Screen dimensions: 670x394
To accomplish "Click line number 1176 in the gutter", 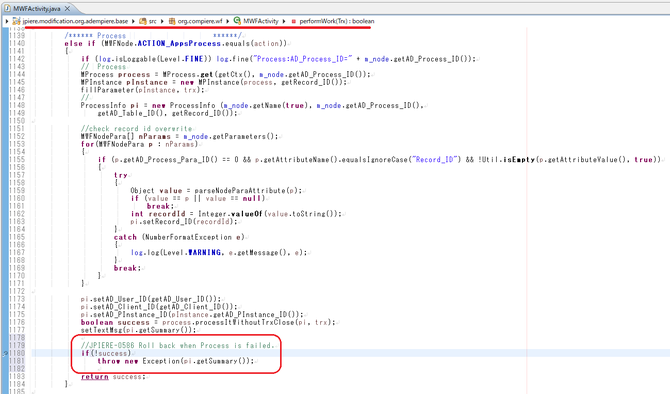I will (17, 322).
